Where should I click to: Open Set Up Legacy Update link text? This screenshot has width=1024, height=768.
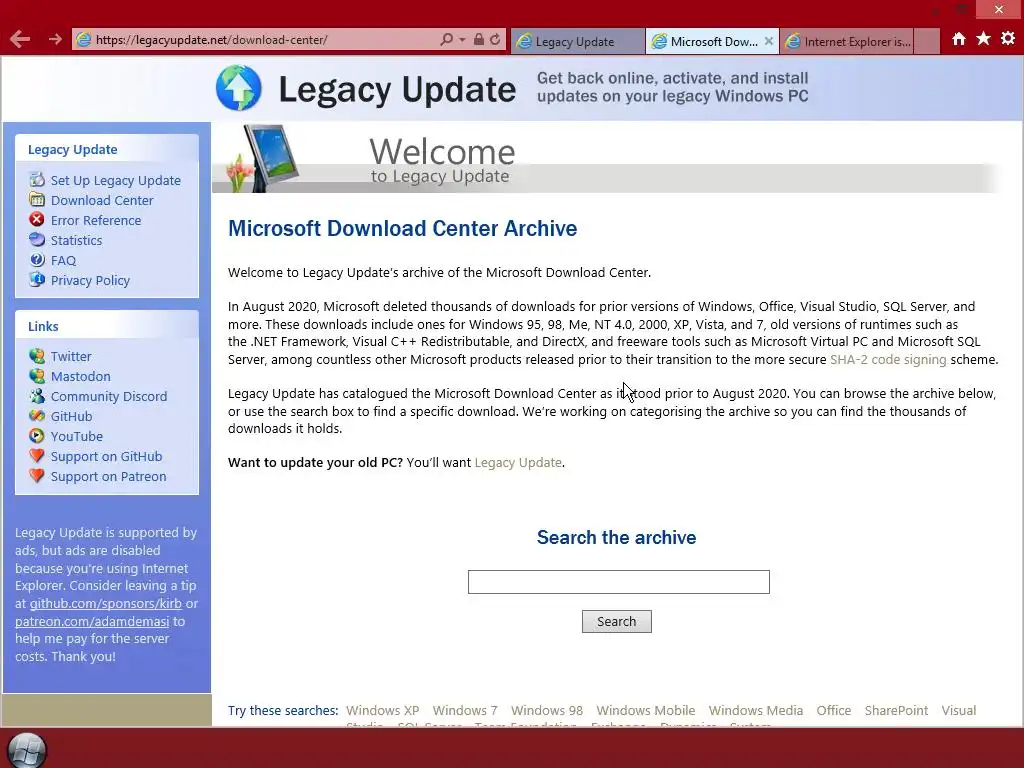[116, 180]
